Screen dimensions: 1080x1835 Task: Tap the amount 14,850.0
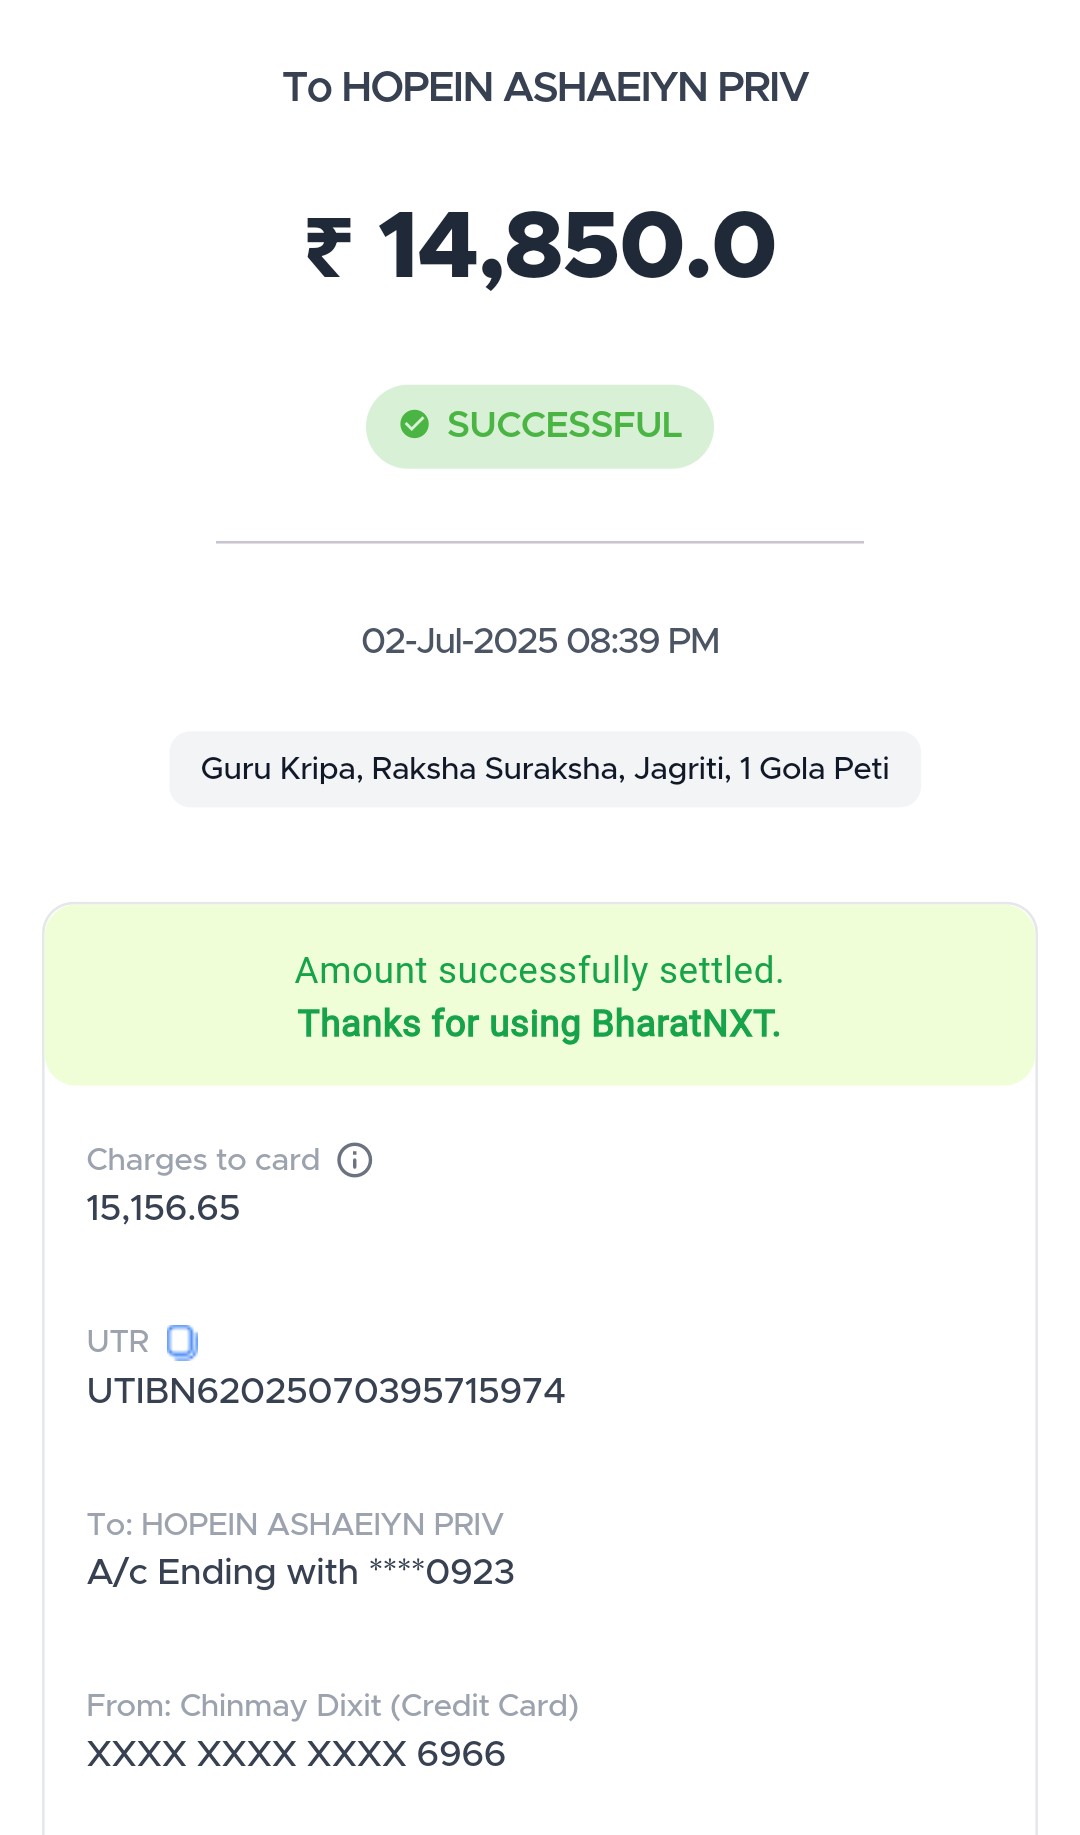click(x=577, y=247)
